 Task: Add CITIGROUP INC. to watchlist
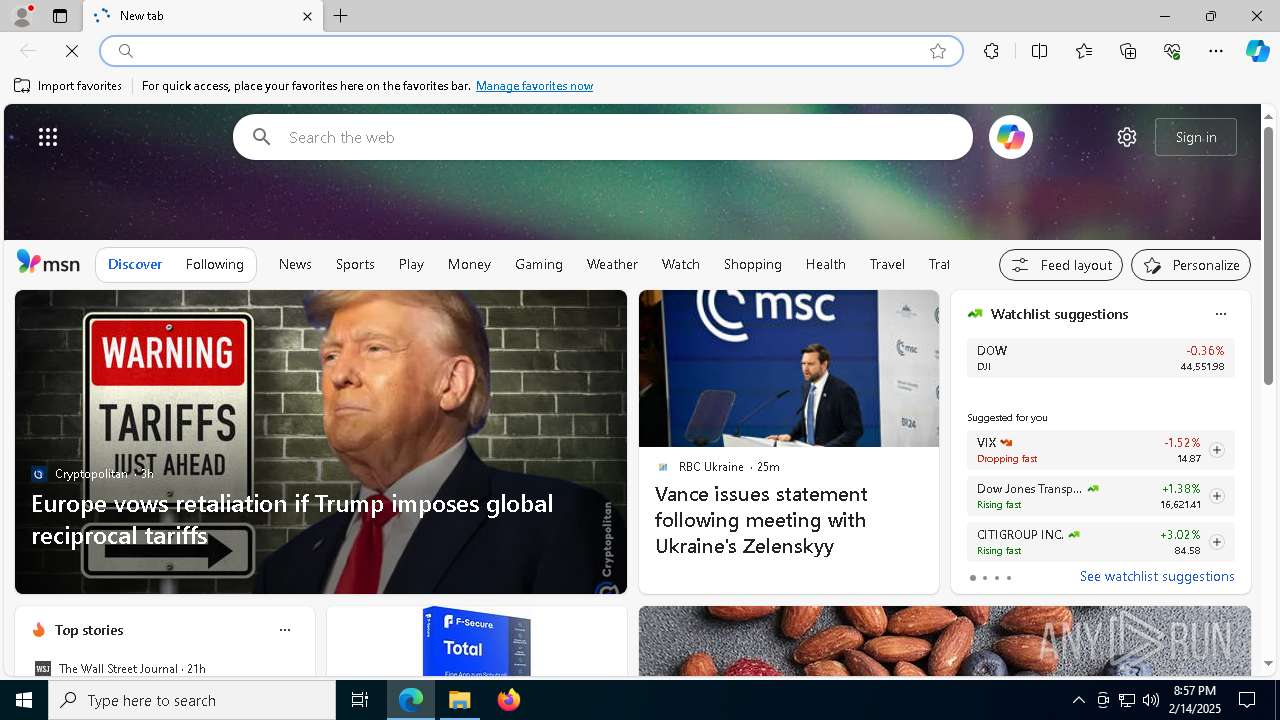(x=1216, y=542)
